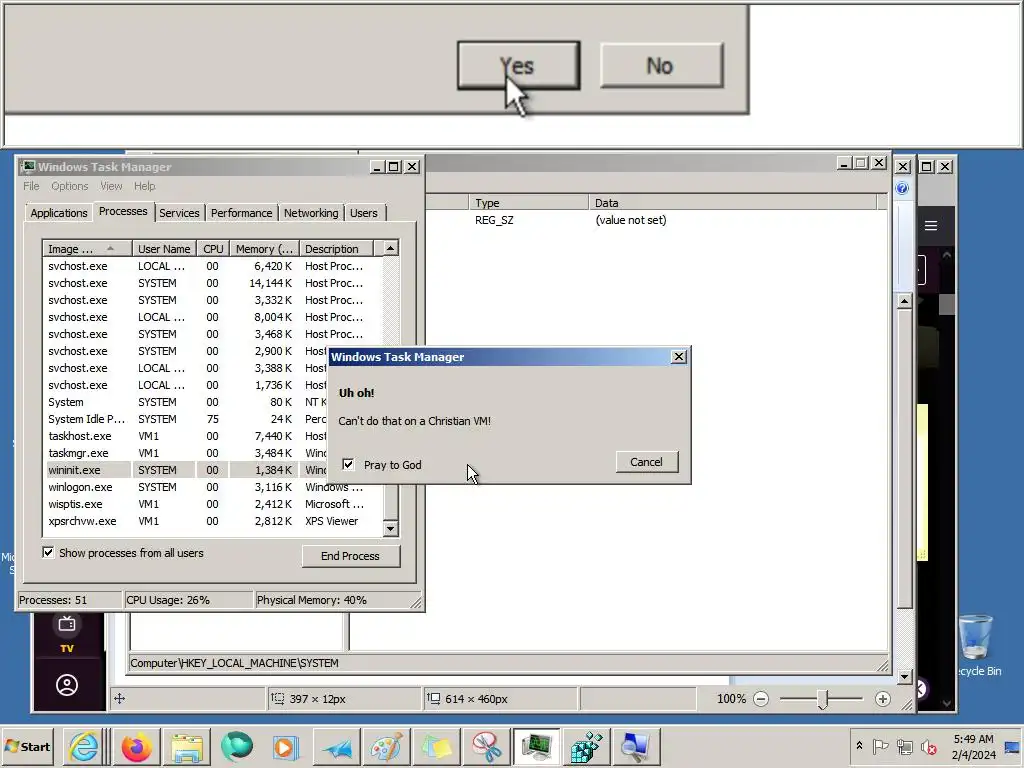Click the network tray icon

904,746
